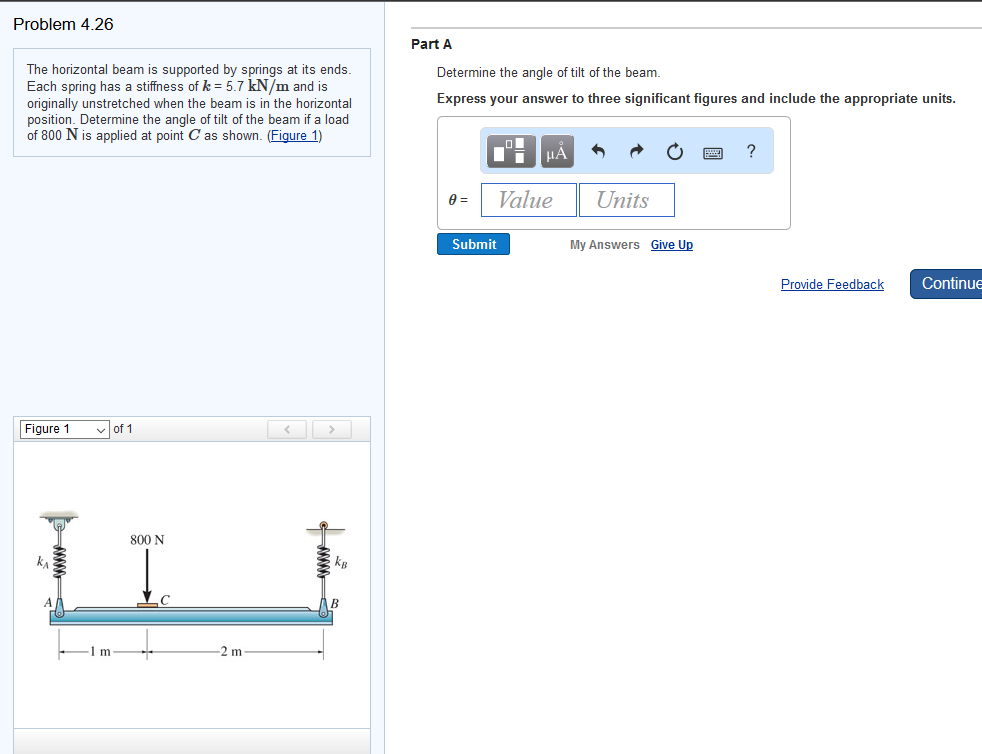Open My Answers
Viewport: 982px width, 754px height.
[604, 245]
